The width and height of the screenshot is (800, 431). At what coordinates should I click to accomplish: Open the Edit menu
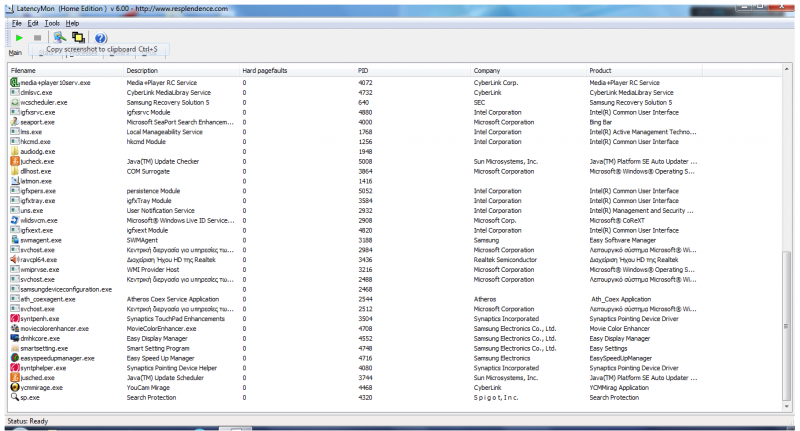pos(33,22)
